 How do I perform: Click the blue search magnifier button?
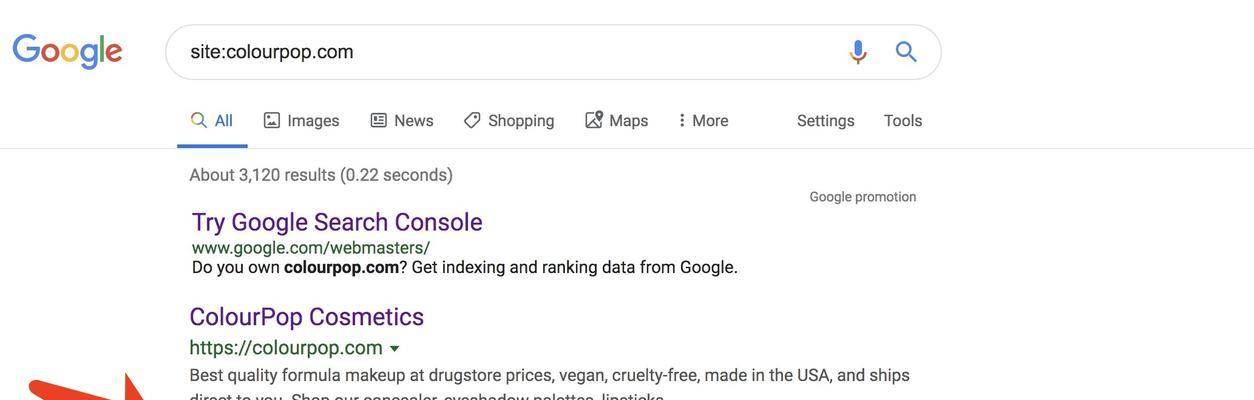906,52
